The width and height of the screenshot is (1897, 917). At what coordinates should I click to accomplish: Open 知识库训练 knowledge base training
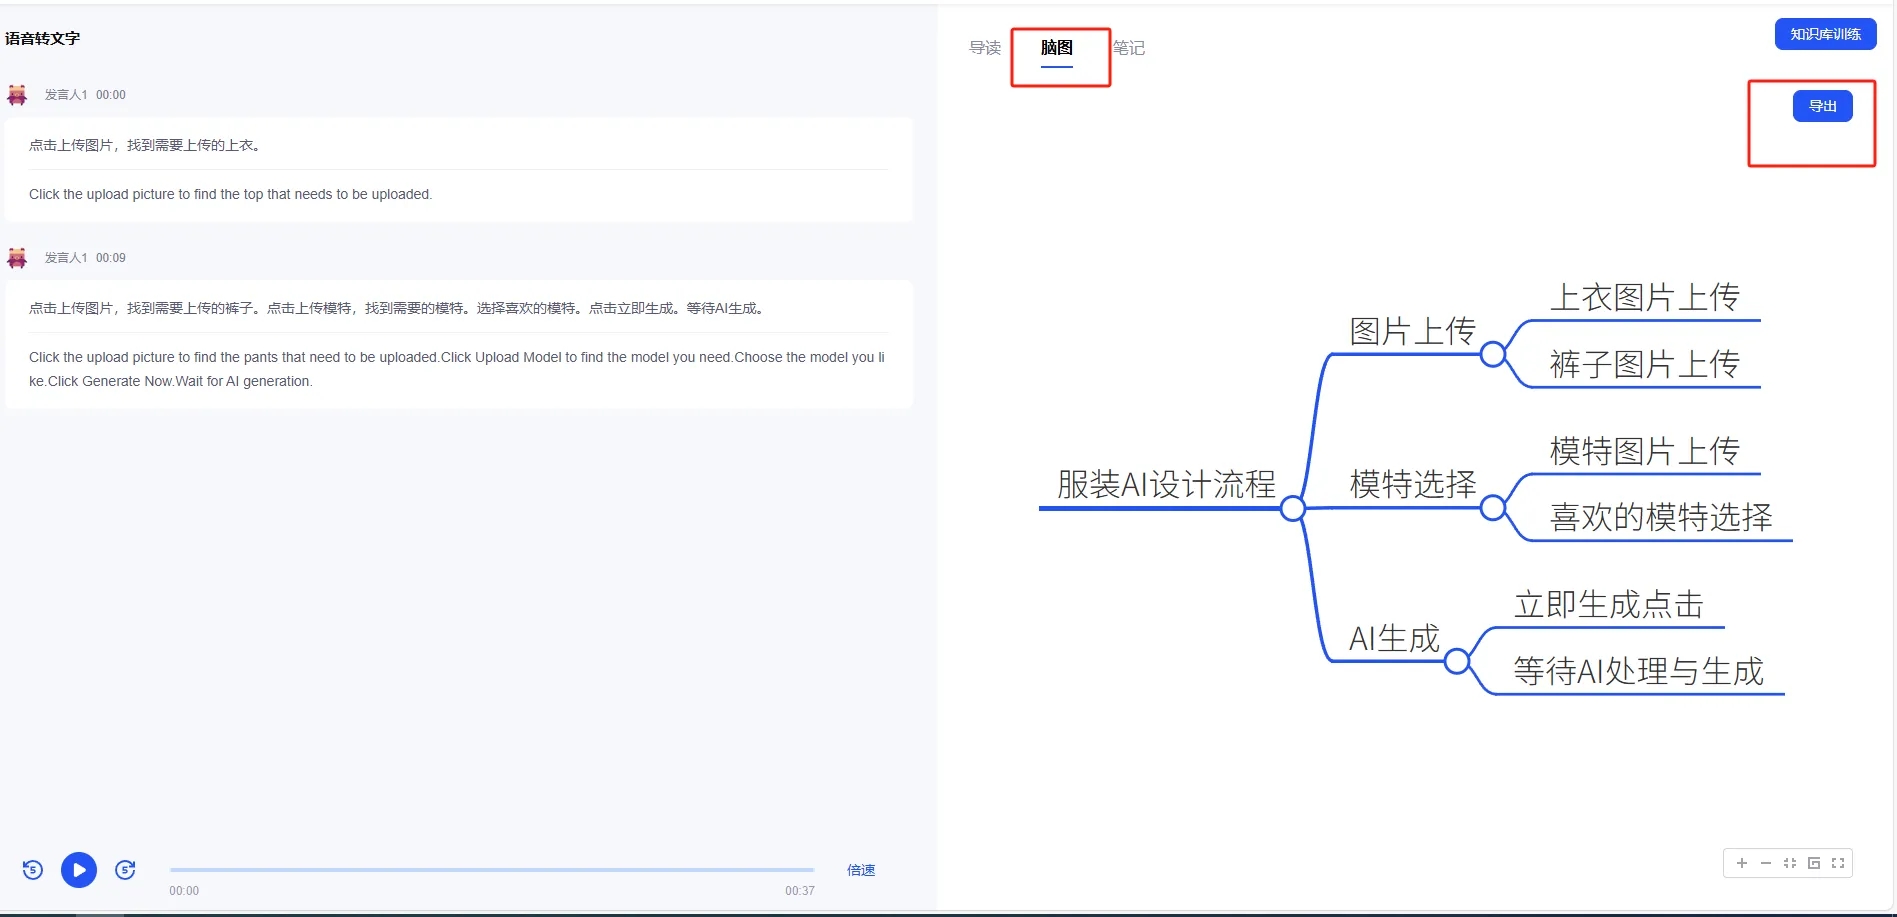point(1825,34)
